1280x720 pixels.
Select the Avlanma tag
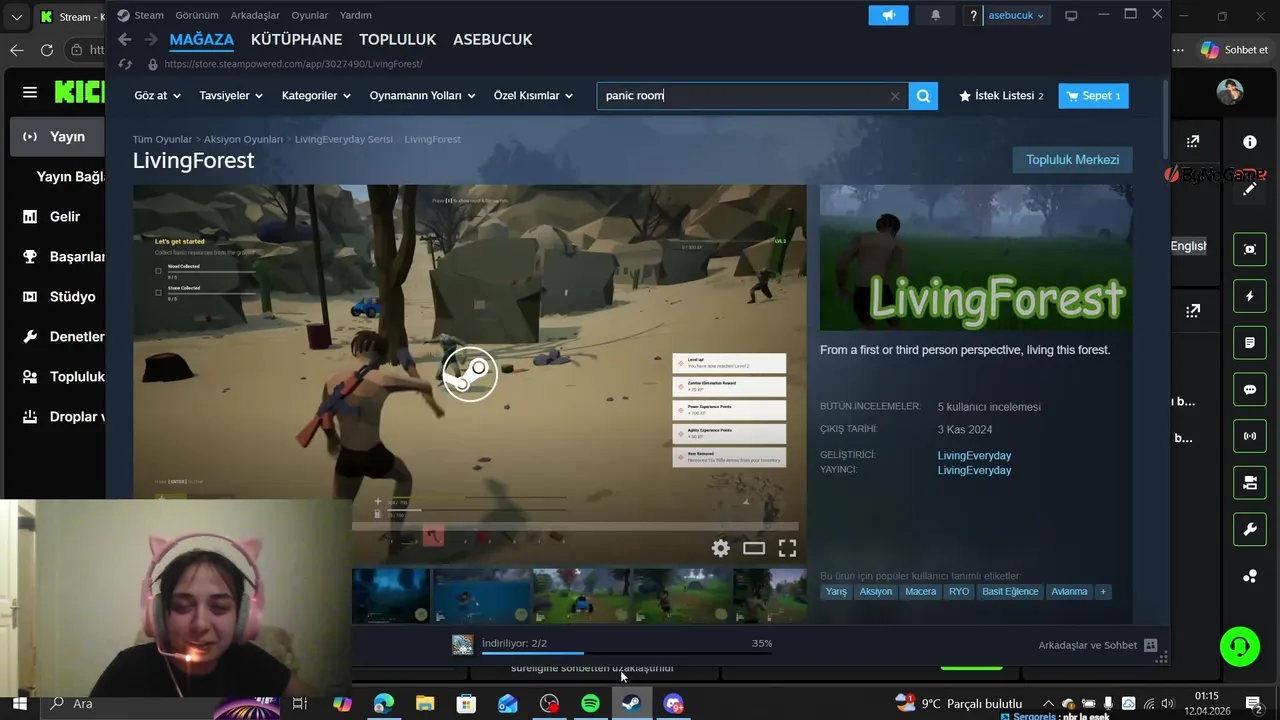click(1069, 592)
